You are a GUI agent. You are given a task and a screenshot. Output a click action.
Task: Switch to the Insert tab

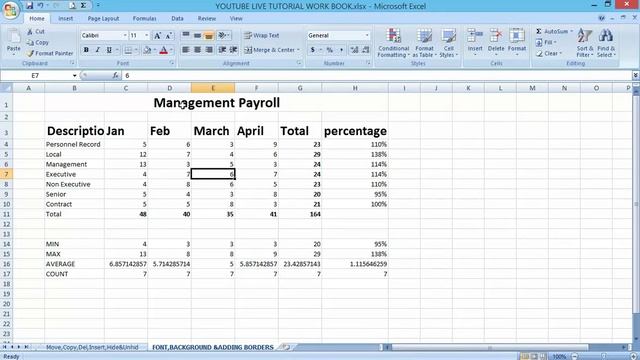point(65,18)
